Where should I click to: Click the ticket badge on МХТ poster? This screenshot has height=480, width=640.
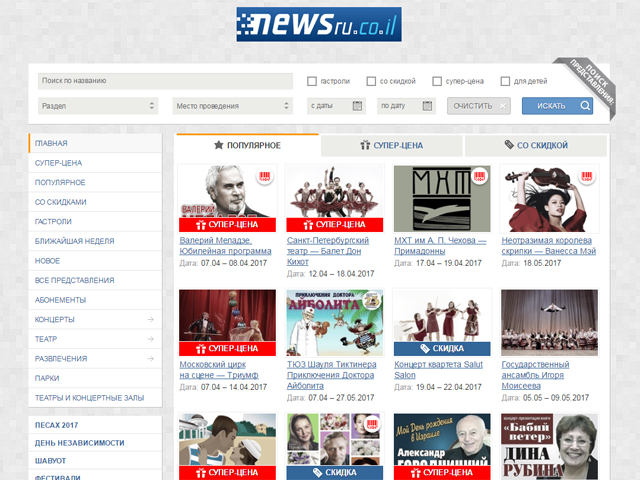pos(479,177)
